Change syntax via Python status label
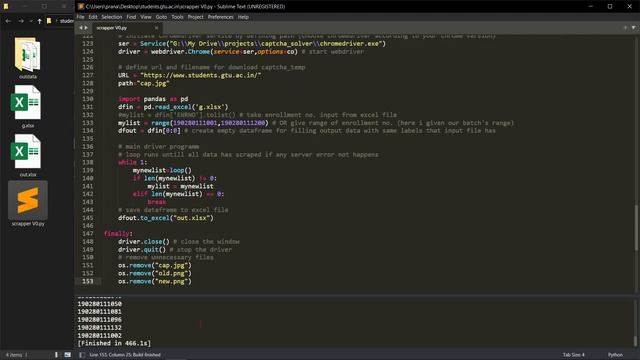Image resolution: width=640 pixels, height=360 pixels. pyautogui.click(x=615, y=355)
